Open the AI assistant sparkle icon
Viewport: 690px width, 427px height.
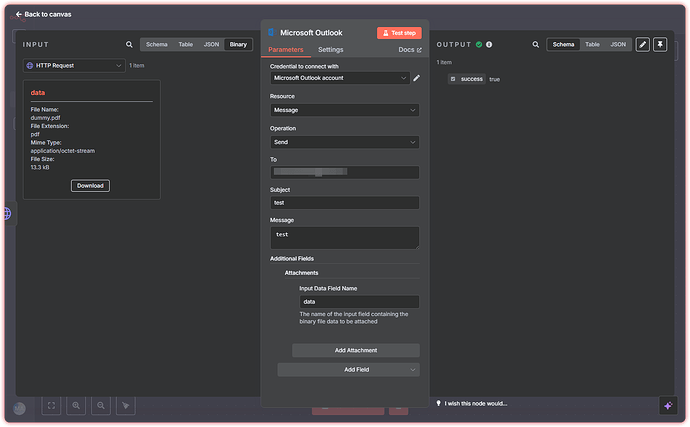click(668, 405)
